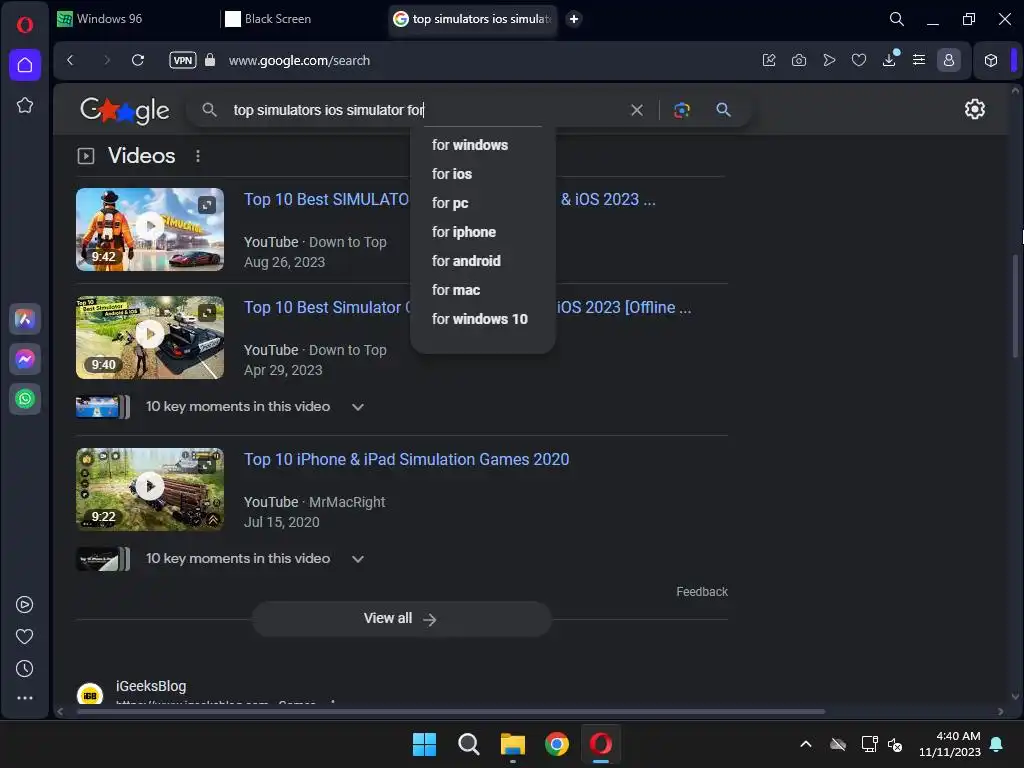The width and height of the screenshot is (1024, 768).
Task: Click the Feedback link
Action: click(x=701, y=592)
